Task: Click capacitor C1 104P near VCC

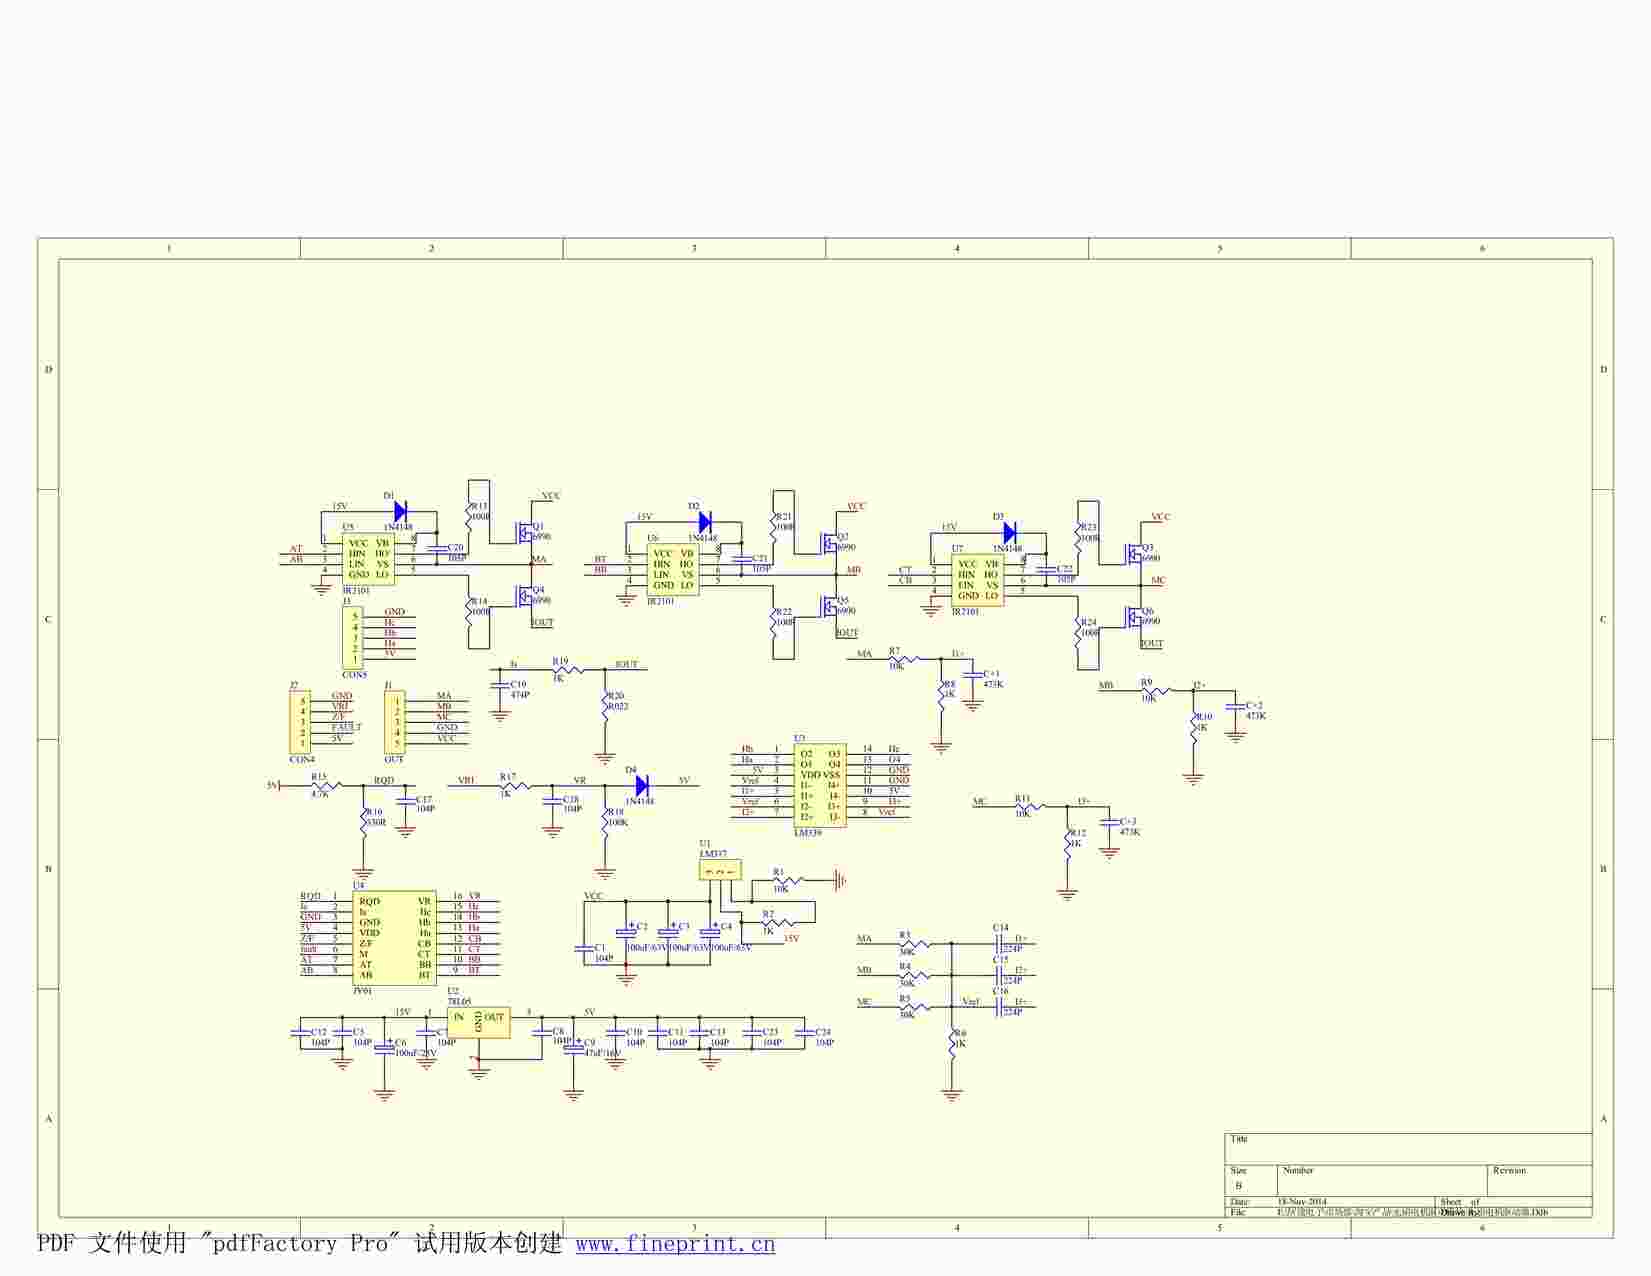Action: pos(584,947)
